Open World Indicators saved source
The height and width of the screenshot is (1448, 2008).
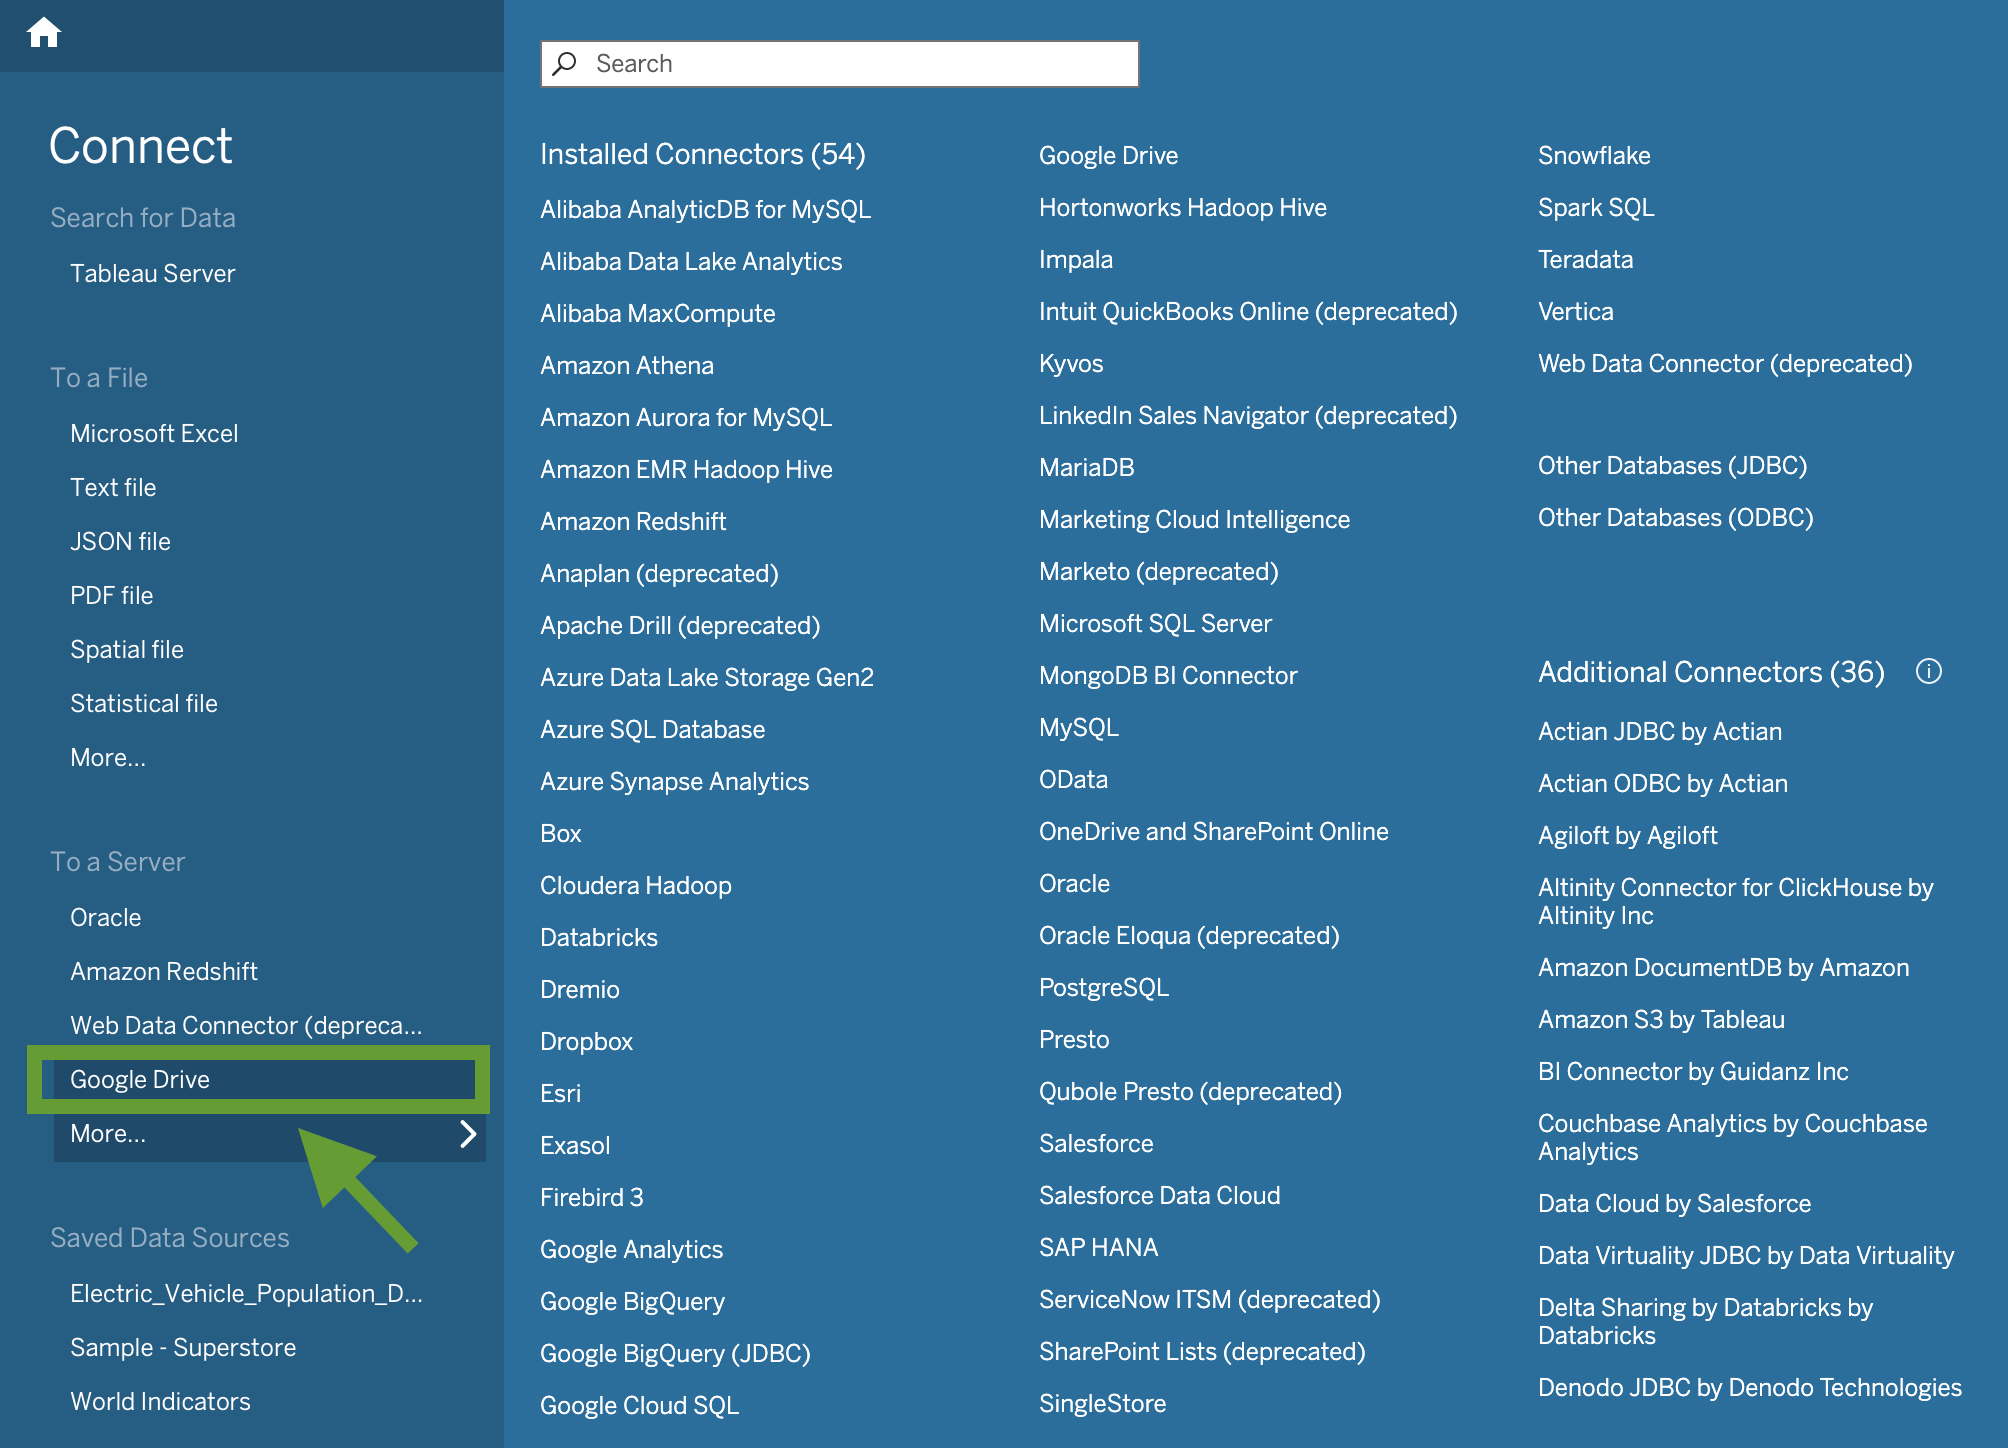(x=160, y=1402)
